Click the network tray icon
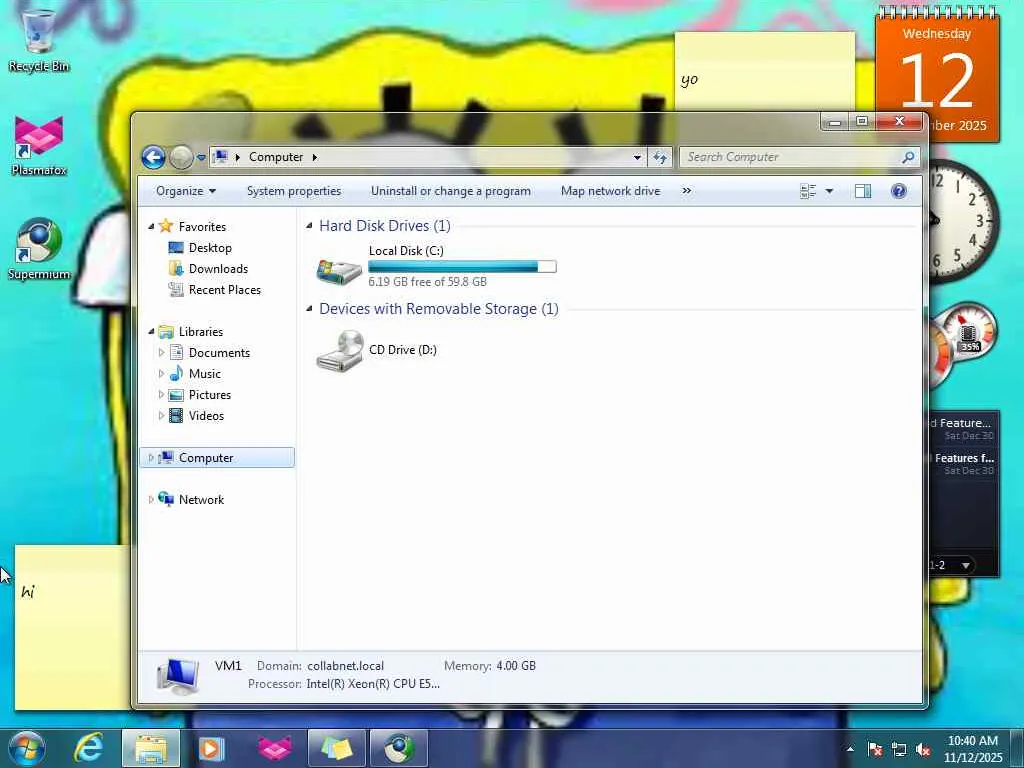The height and width of the screenshot is (768, 1024). (x=899, y=749)
